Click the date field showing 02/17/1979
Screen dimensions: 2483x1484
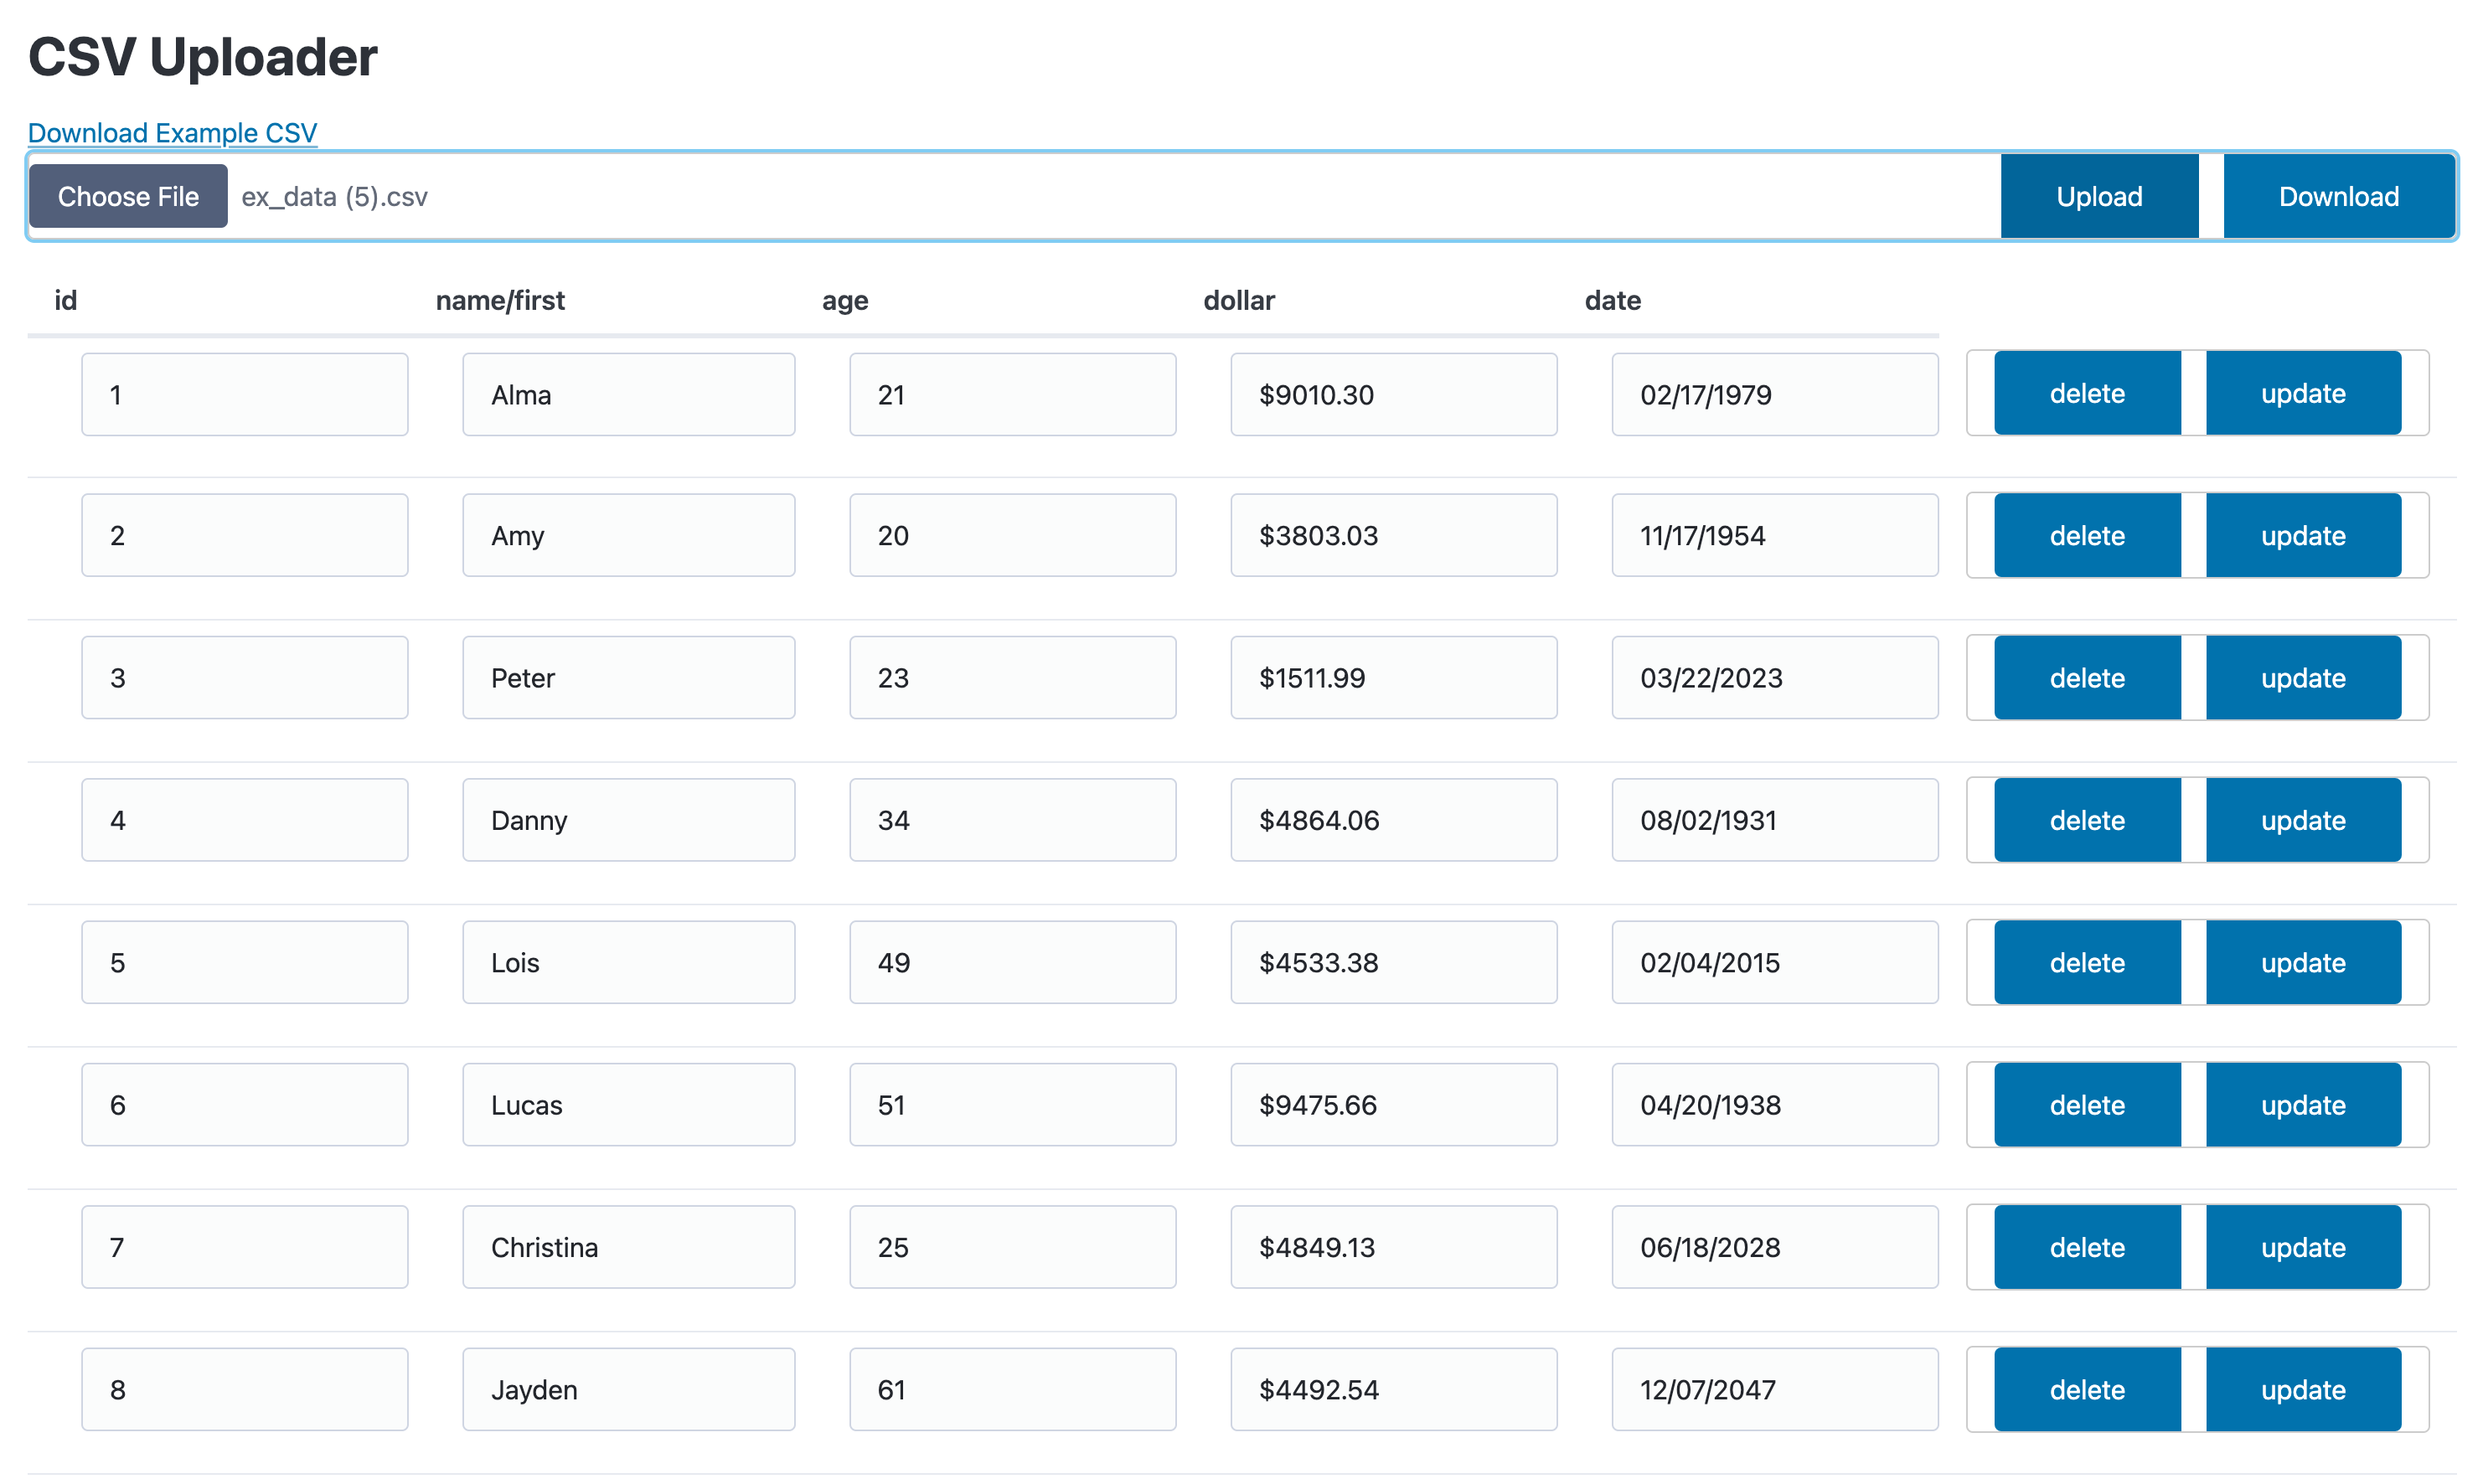point(1775,394)
